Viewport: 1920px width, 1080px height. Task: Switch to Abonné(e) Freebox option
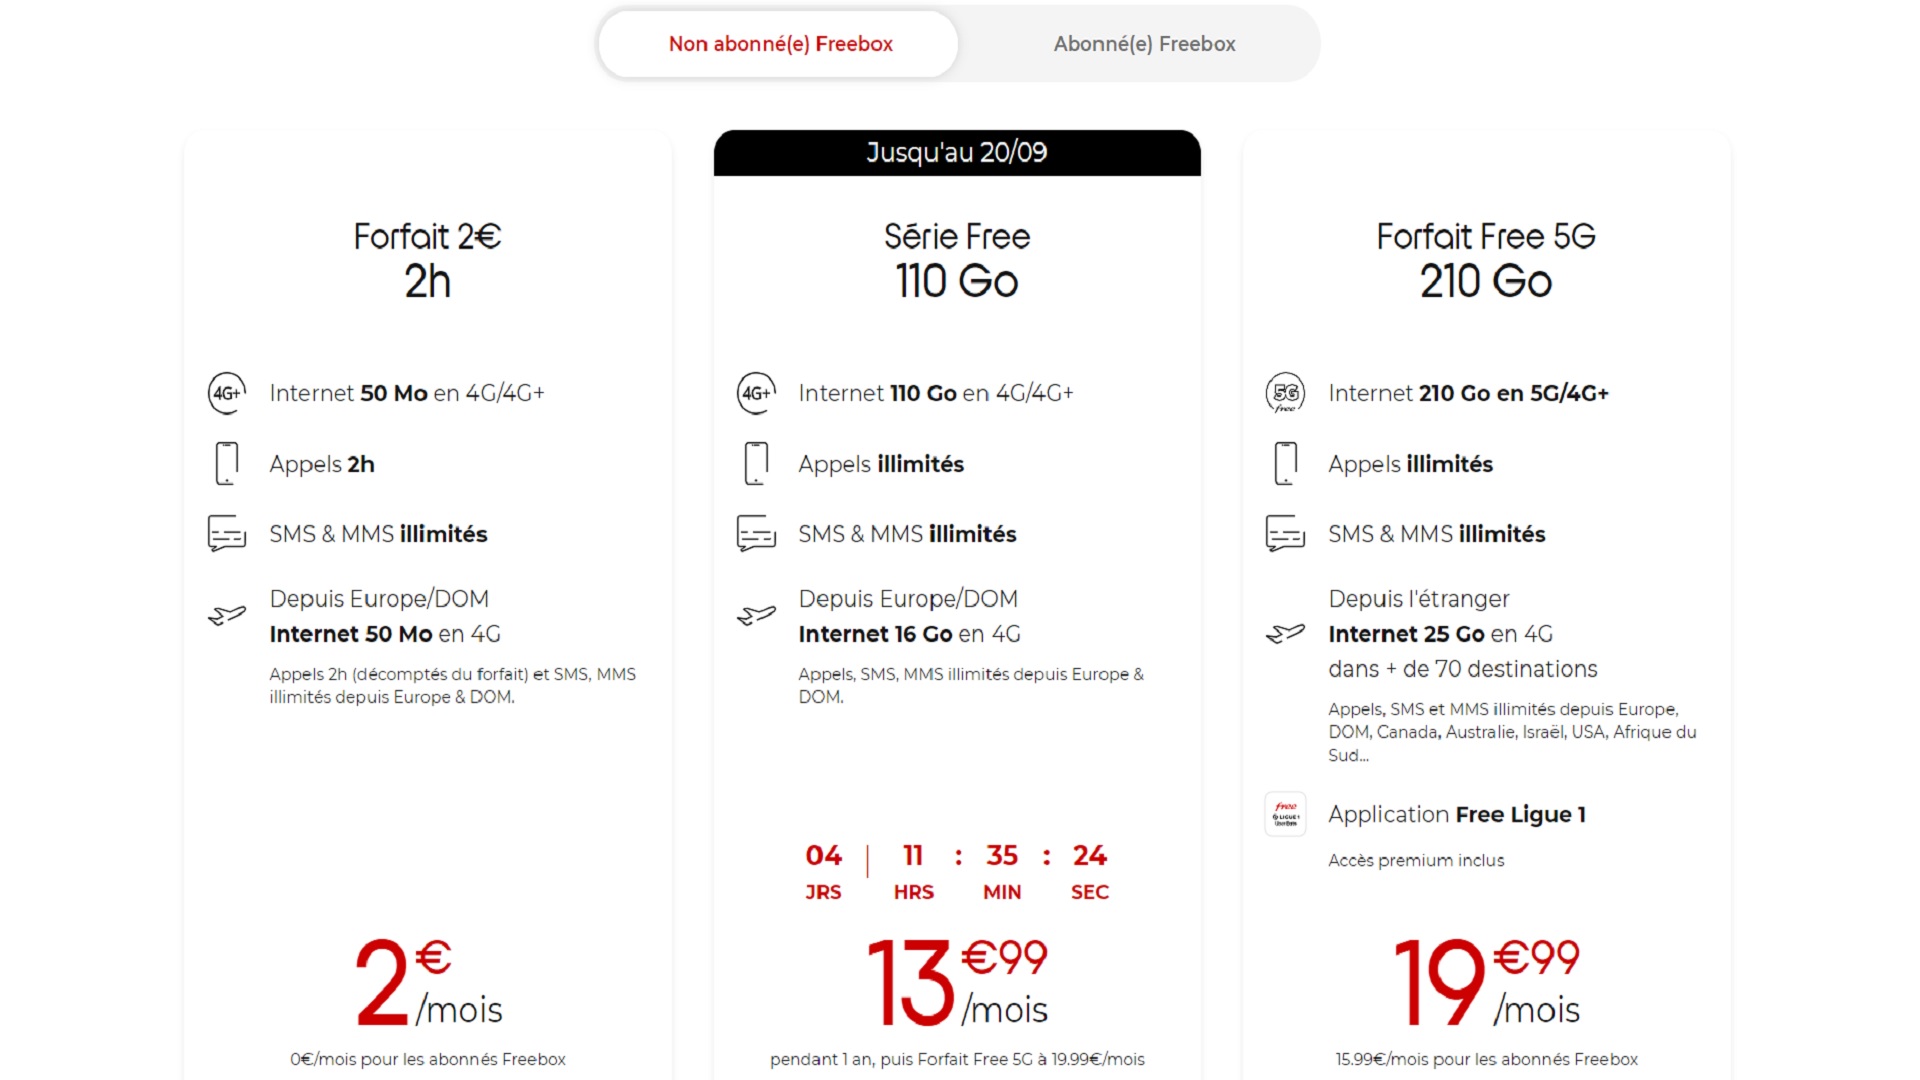(1144, 44)
